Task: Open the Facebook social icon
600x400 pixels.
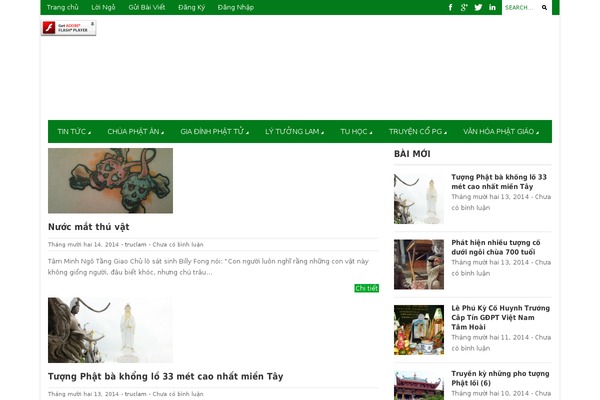Action: tap(450, 7)
